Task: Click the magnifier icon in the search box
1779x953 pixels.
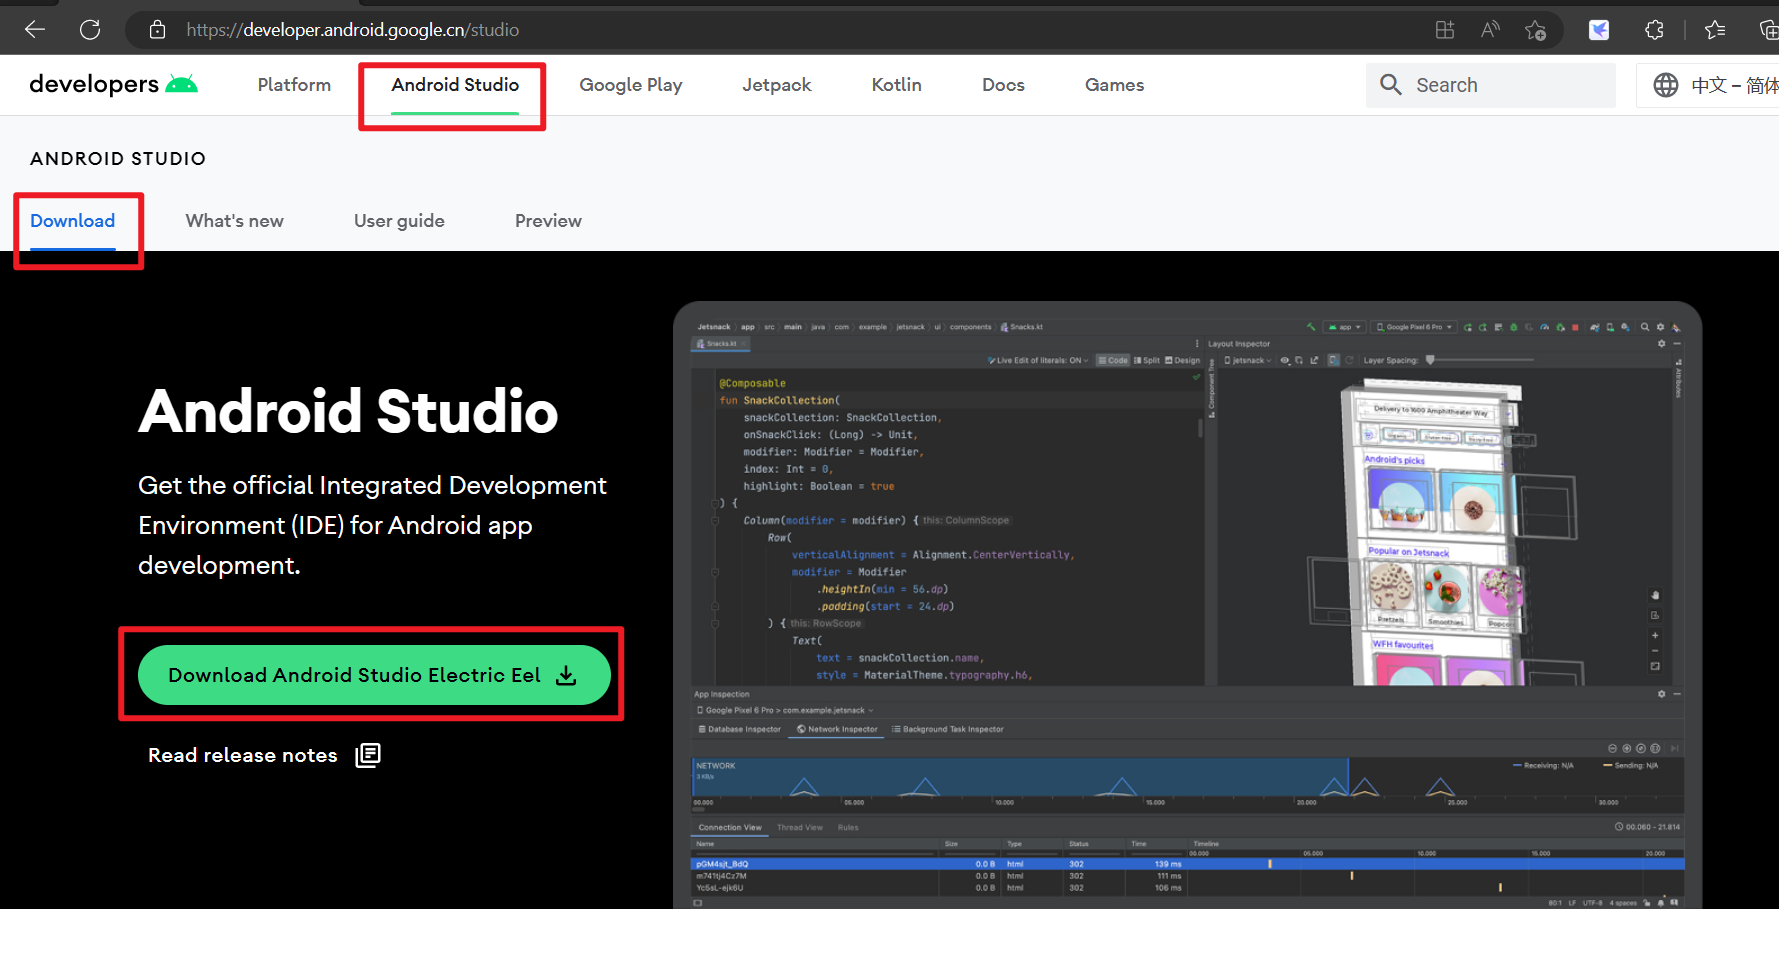Action: tap(1390, 85)
